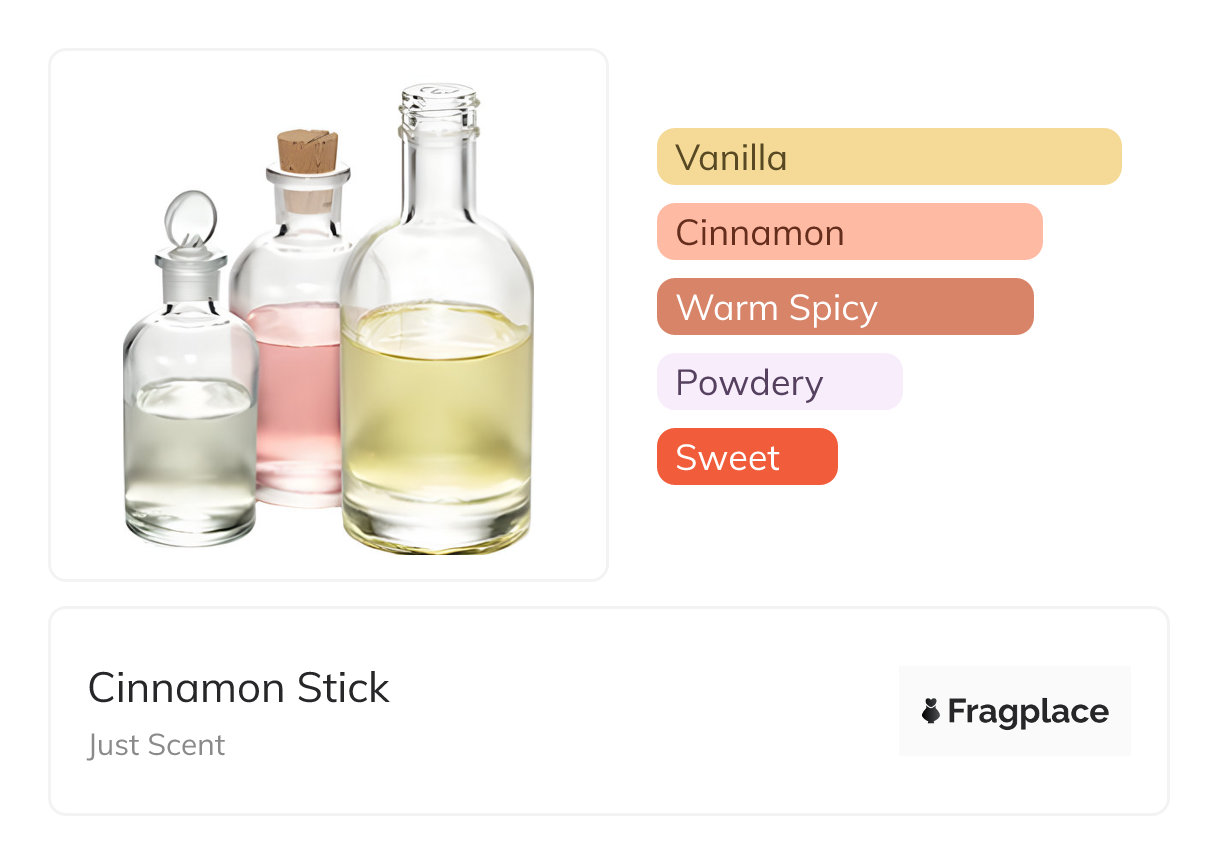Click the clear liquid in small bottle
Viewport: 1218px width, 864px height.
[190, 460]
